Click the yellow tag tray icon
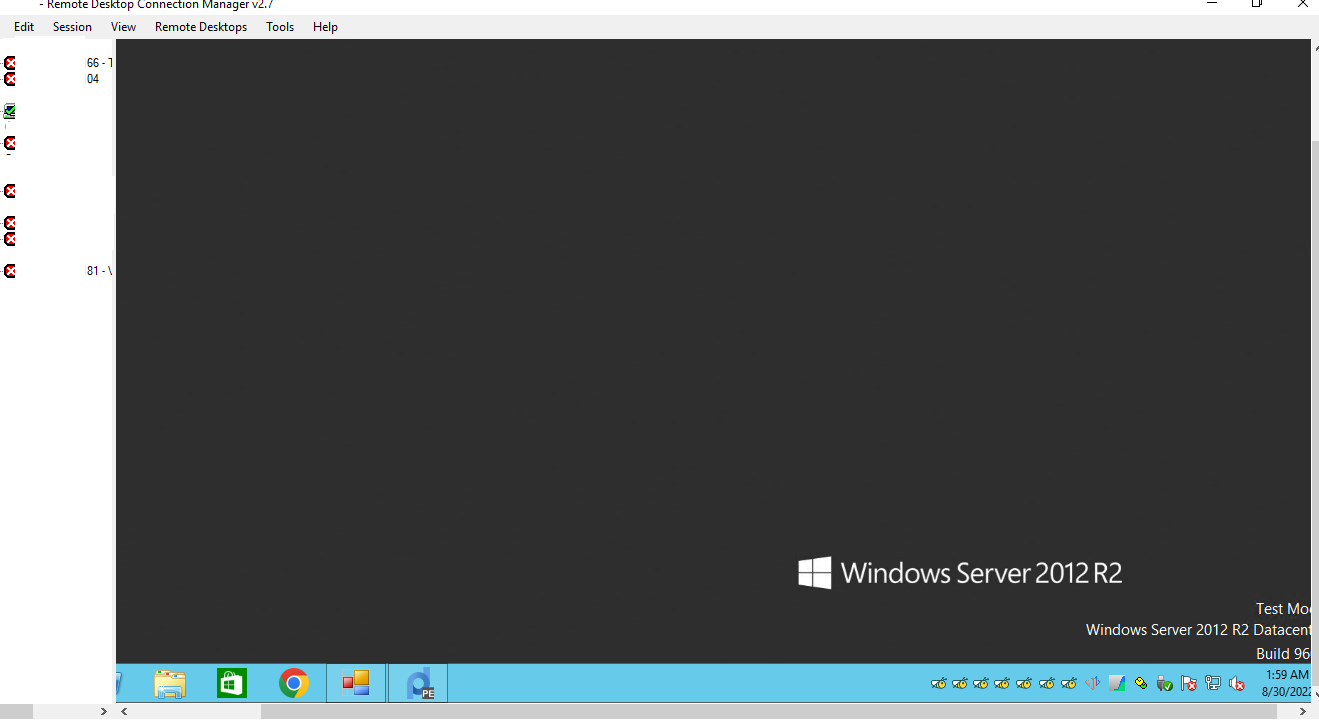Screen dimensions: 1319x721 tap(1141, 683)
